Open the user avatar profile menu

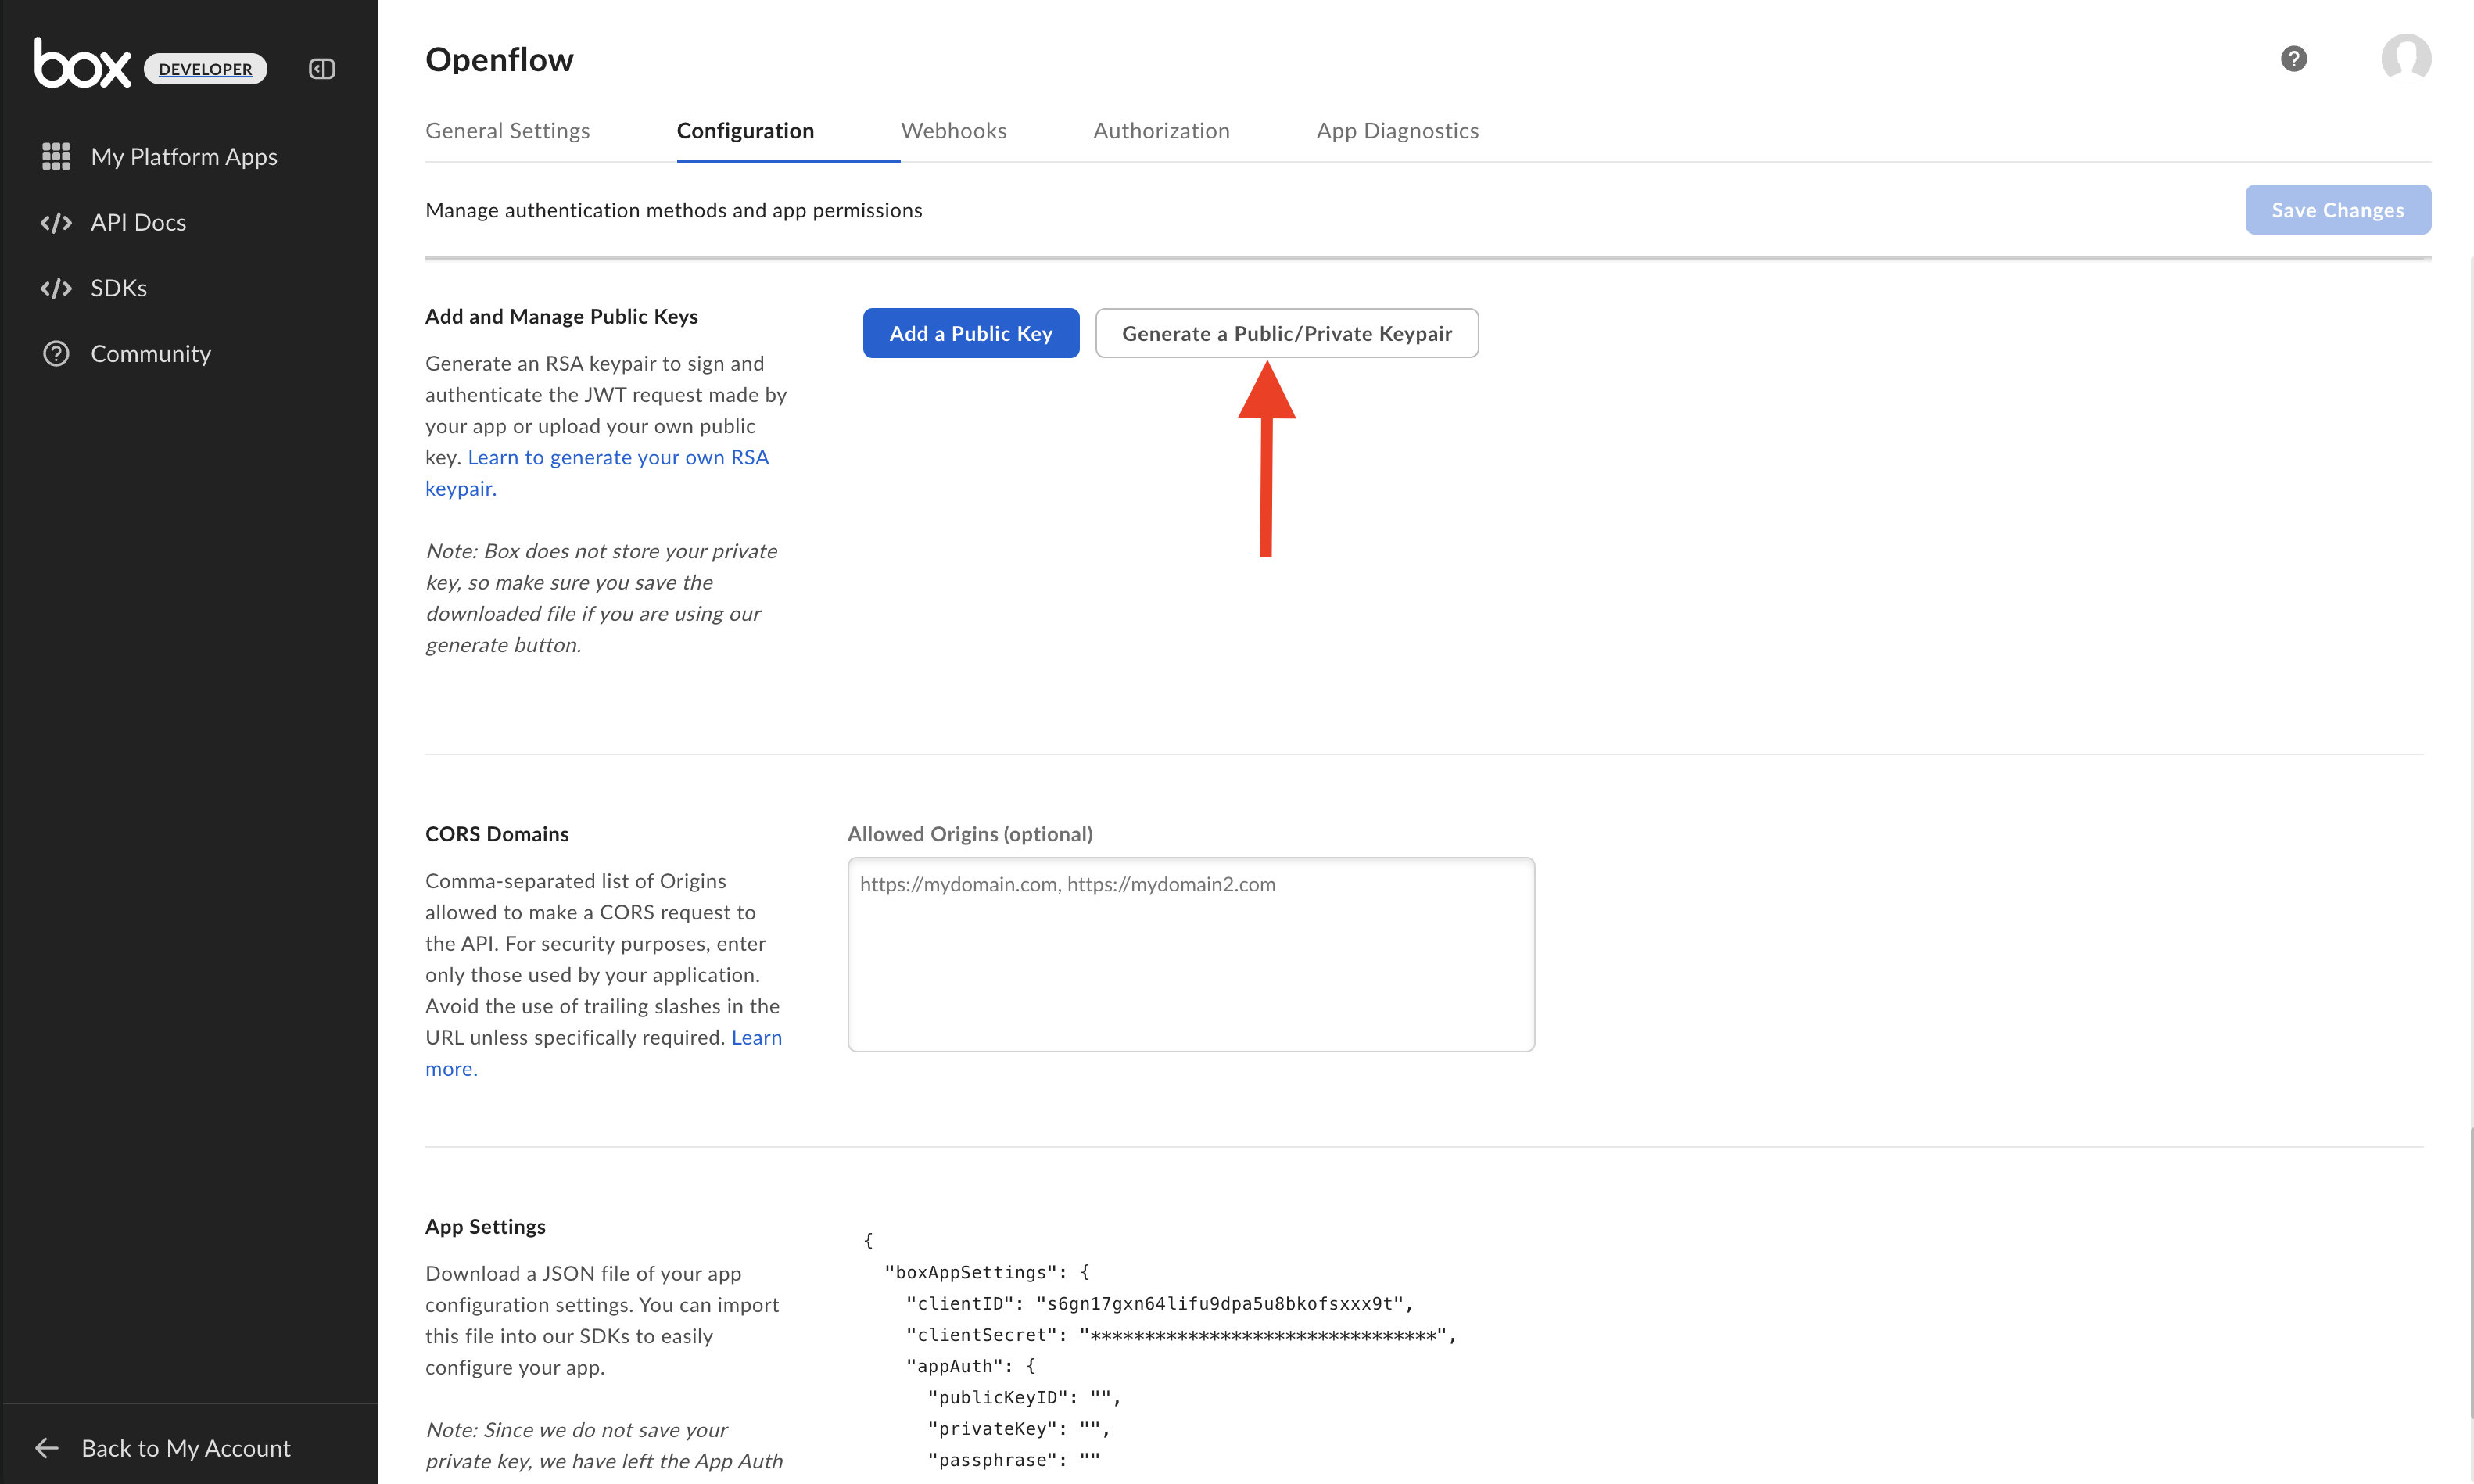click(2405, 59)
